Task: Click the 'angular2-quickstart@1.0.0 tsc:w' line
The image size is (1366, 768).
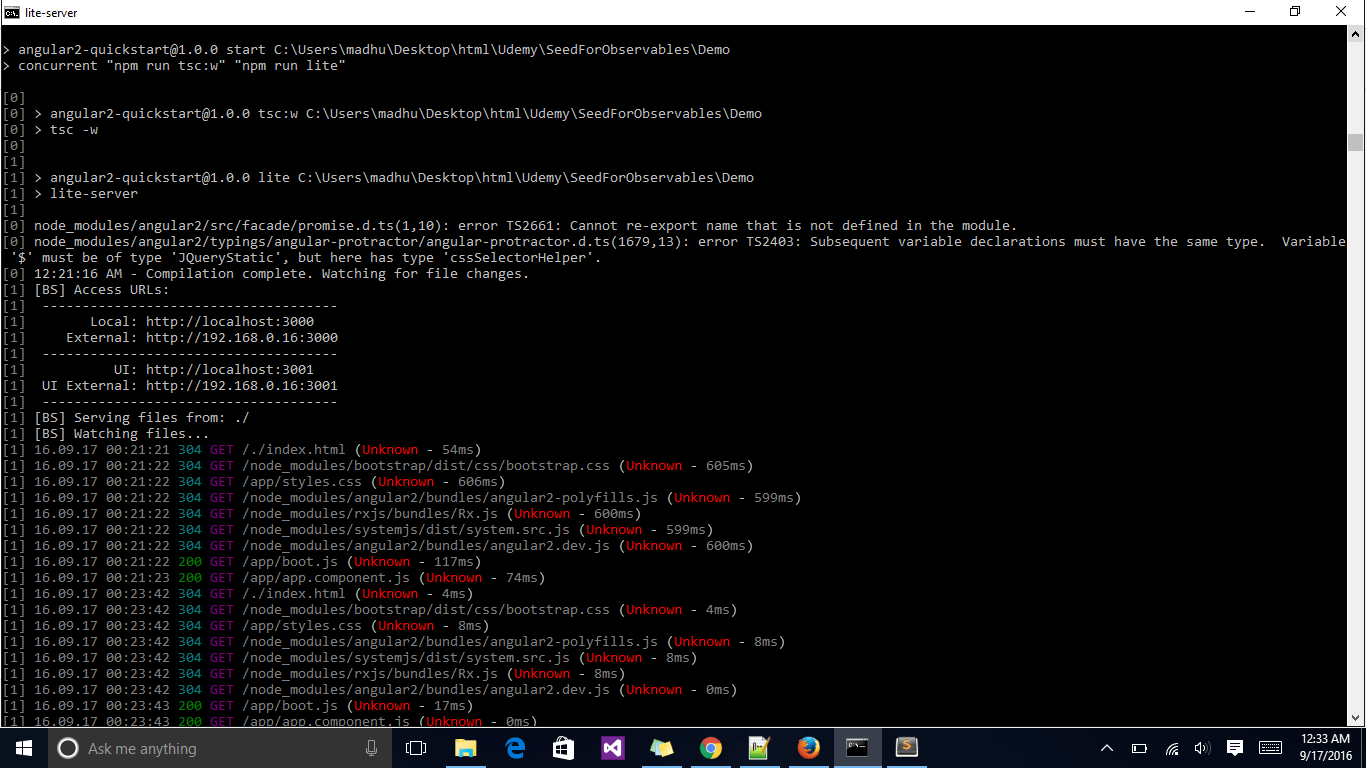Action: pos(397,114)
